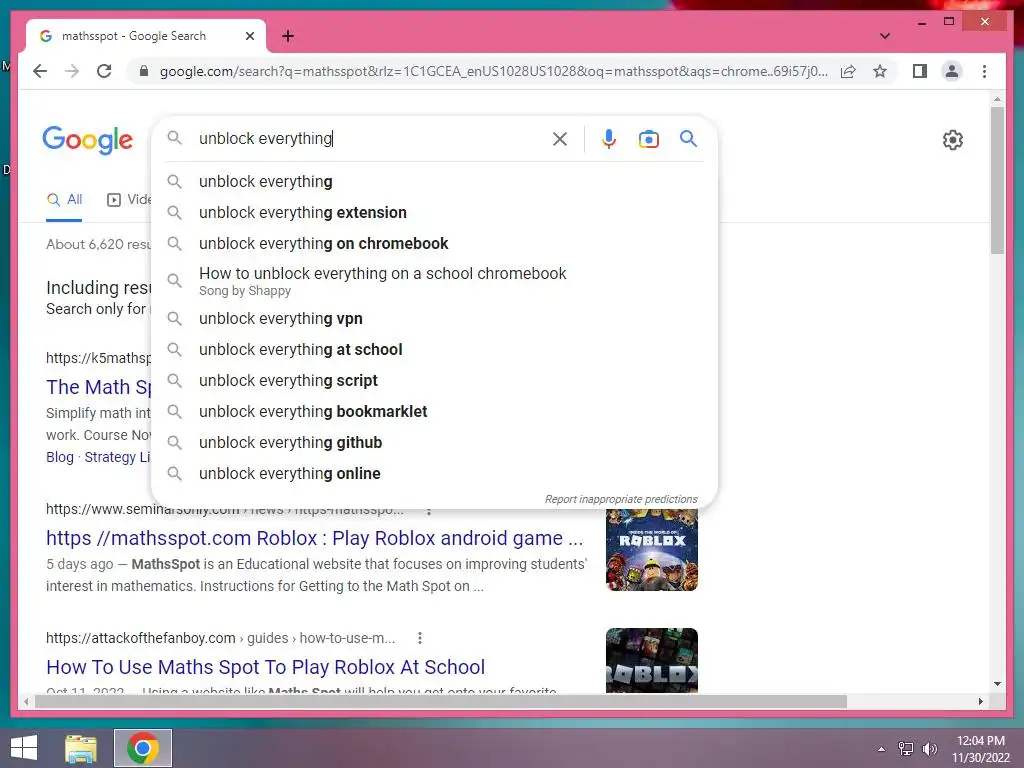
Task: Choose 'unblock everything extension' suggestion
Action: 434,212
